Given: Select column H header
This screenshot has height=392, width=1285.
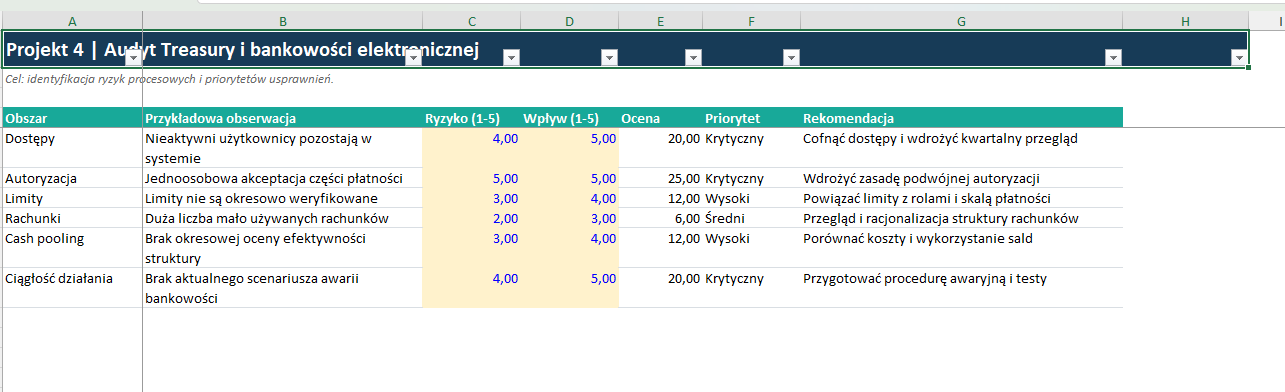Looking at the screenshot, I should pyautogui.click(x=1185, y=20).
